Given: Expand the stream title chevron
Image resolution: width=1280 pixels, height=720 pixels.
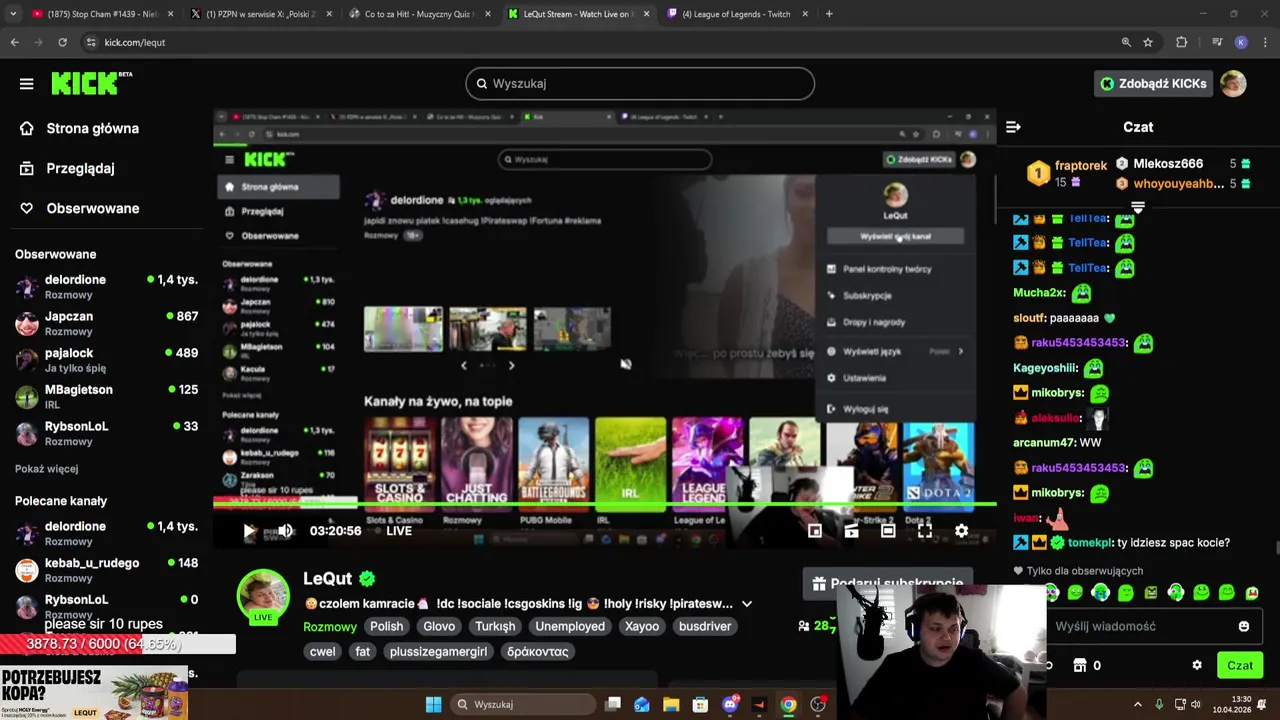Looking at the screenshot, I should tap(747, 604).
